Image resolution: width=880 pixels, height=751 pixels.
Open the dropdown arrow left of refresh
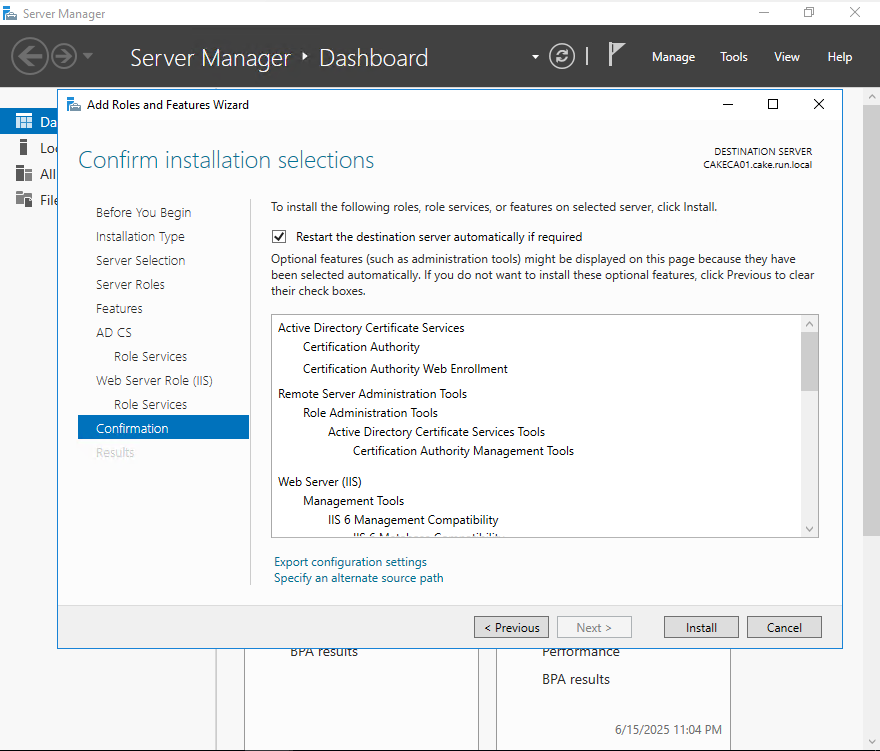[536, 56]
